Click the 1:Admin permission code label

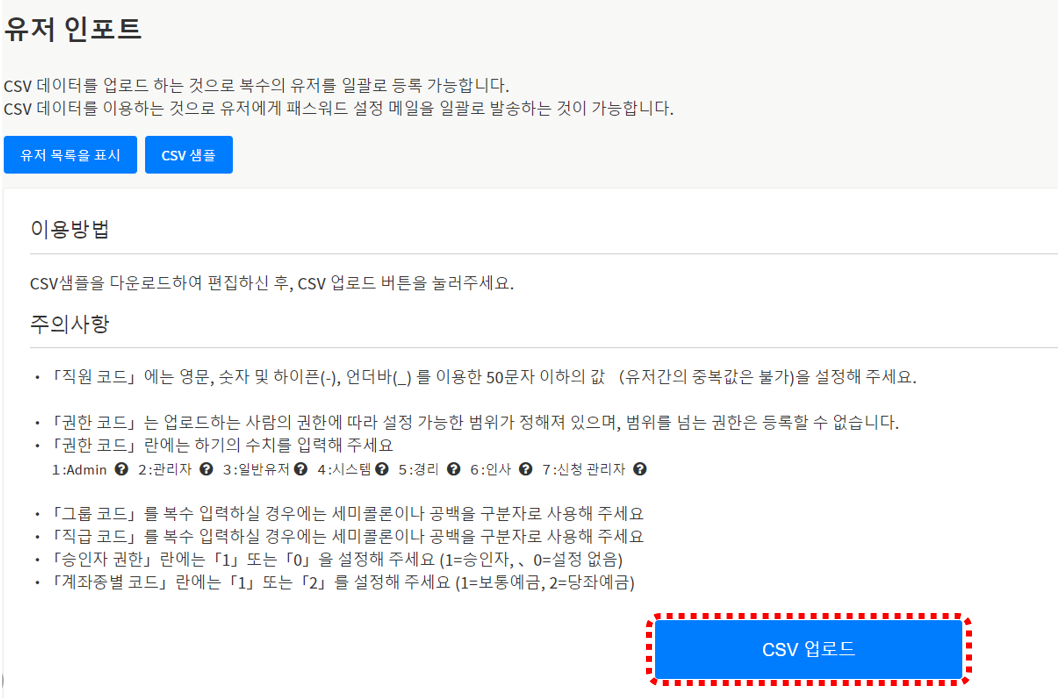click(x=81, y=469)
